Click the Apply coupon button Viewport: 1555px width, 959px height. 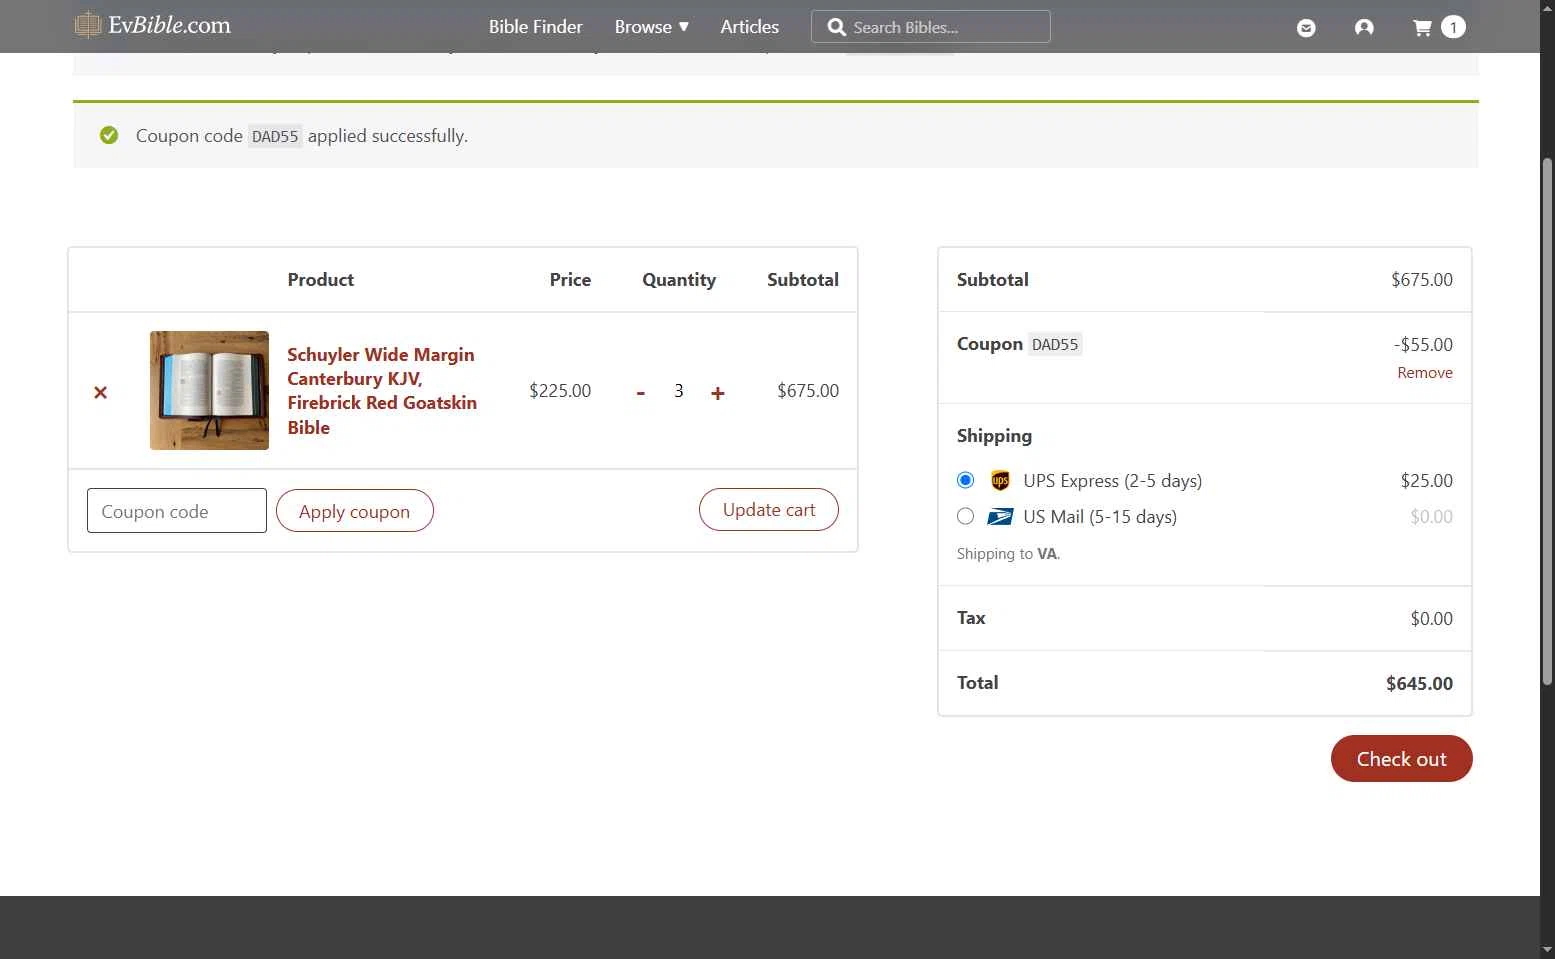point(354,511)
